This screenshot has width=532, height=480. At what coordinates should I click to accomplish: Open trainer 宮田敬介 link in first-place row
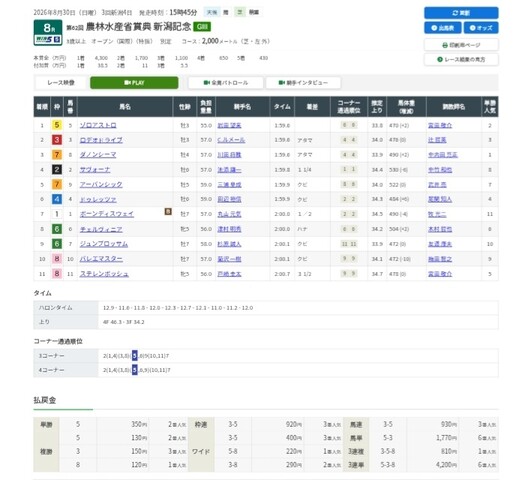click(440, 125)
